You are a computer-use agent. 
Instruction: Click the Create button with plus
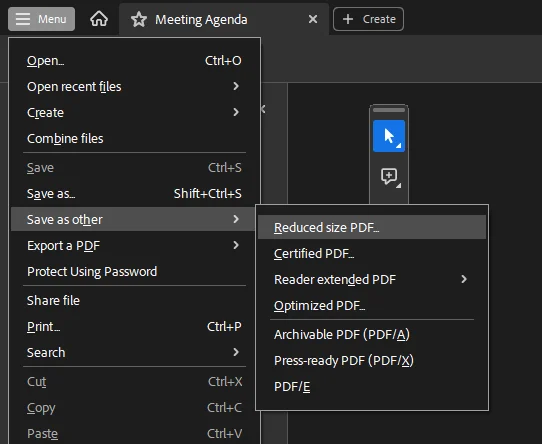(368, 19)
